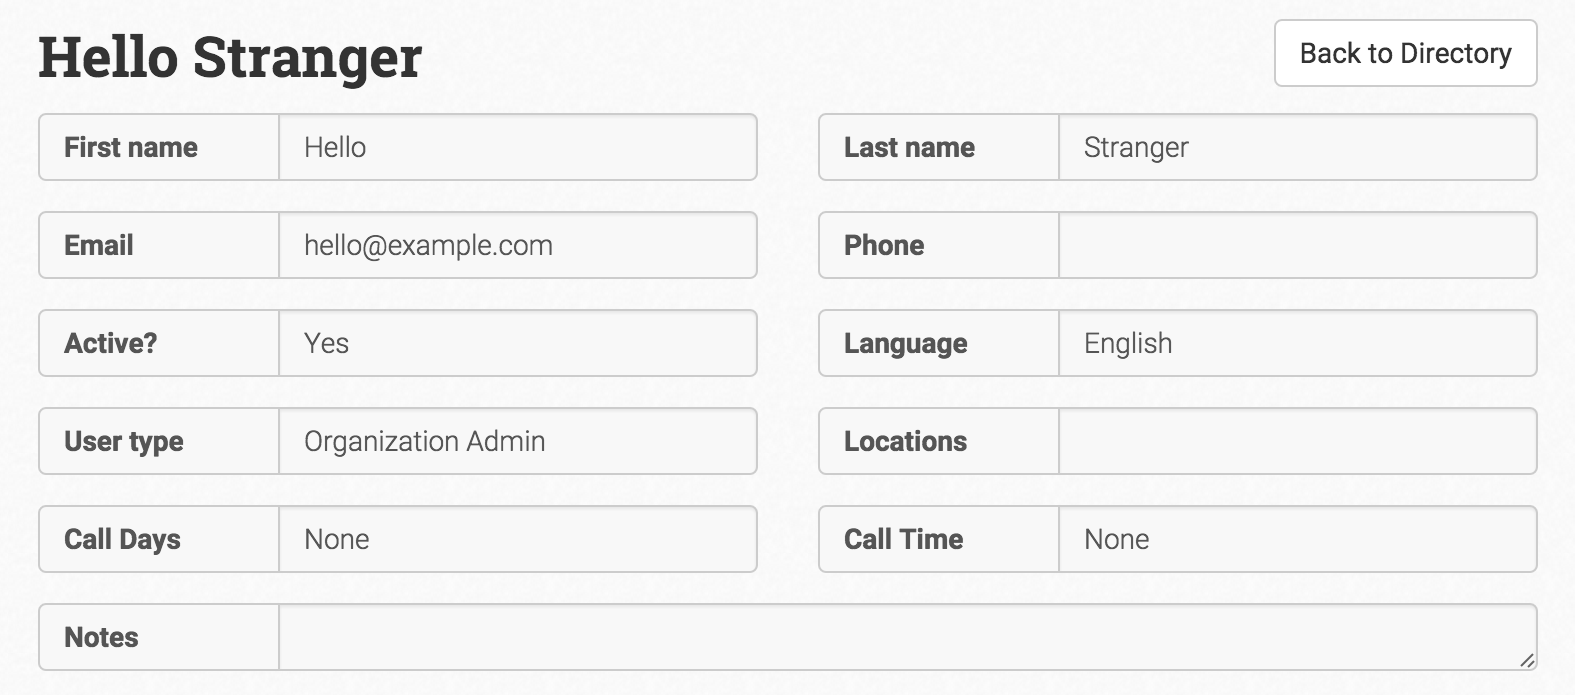Click the User type field Organization Admin
This screenshot has width=1575, height=695.
pyautogui.click(x=517, y=441)
